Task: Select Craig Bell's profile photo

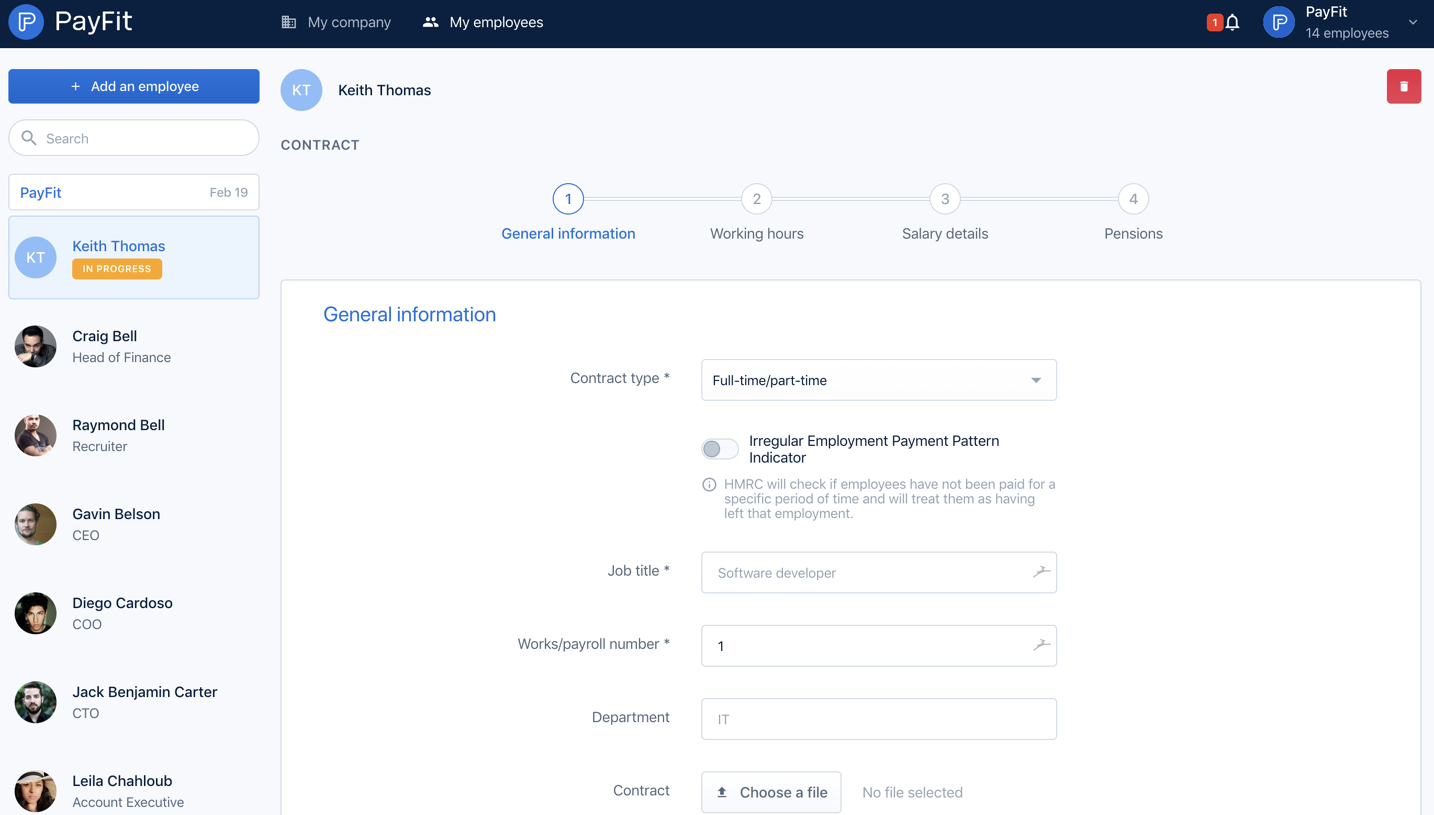Action: 35,346
